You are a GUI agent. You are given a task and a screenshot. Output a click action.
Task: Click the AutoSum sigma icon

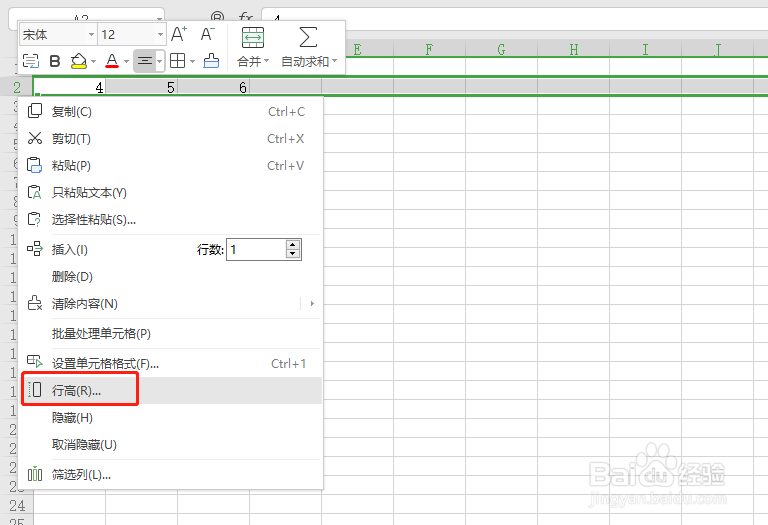click(x=308, y=38)
